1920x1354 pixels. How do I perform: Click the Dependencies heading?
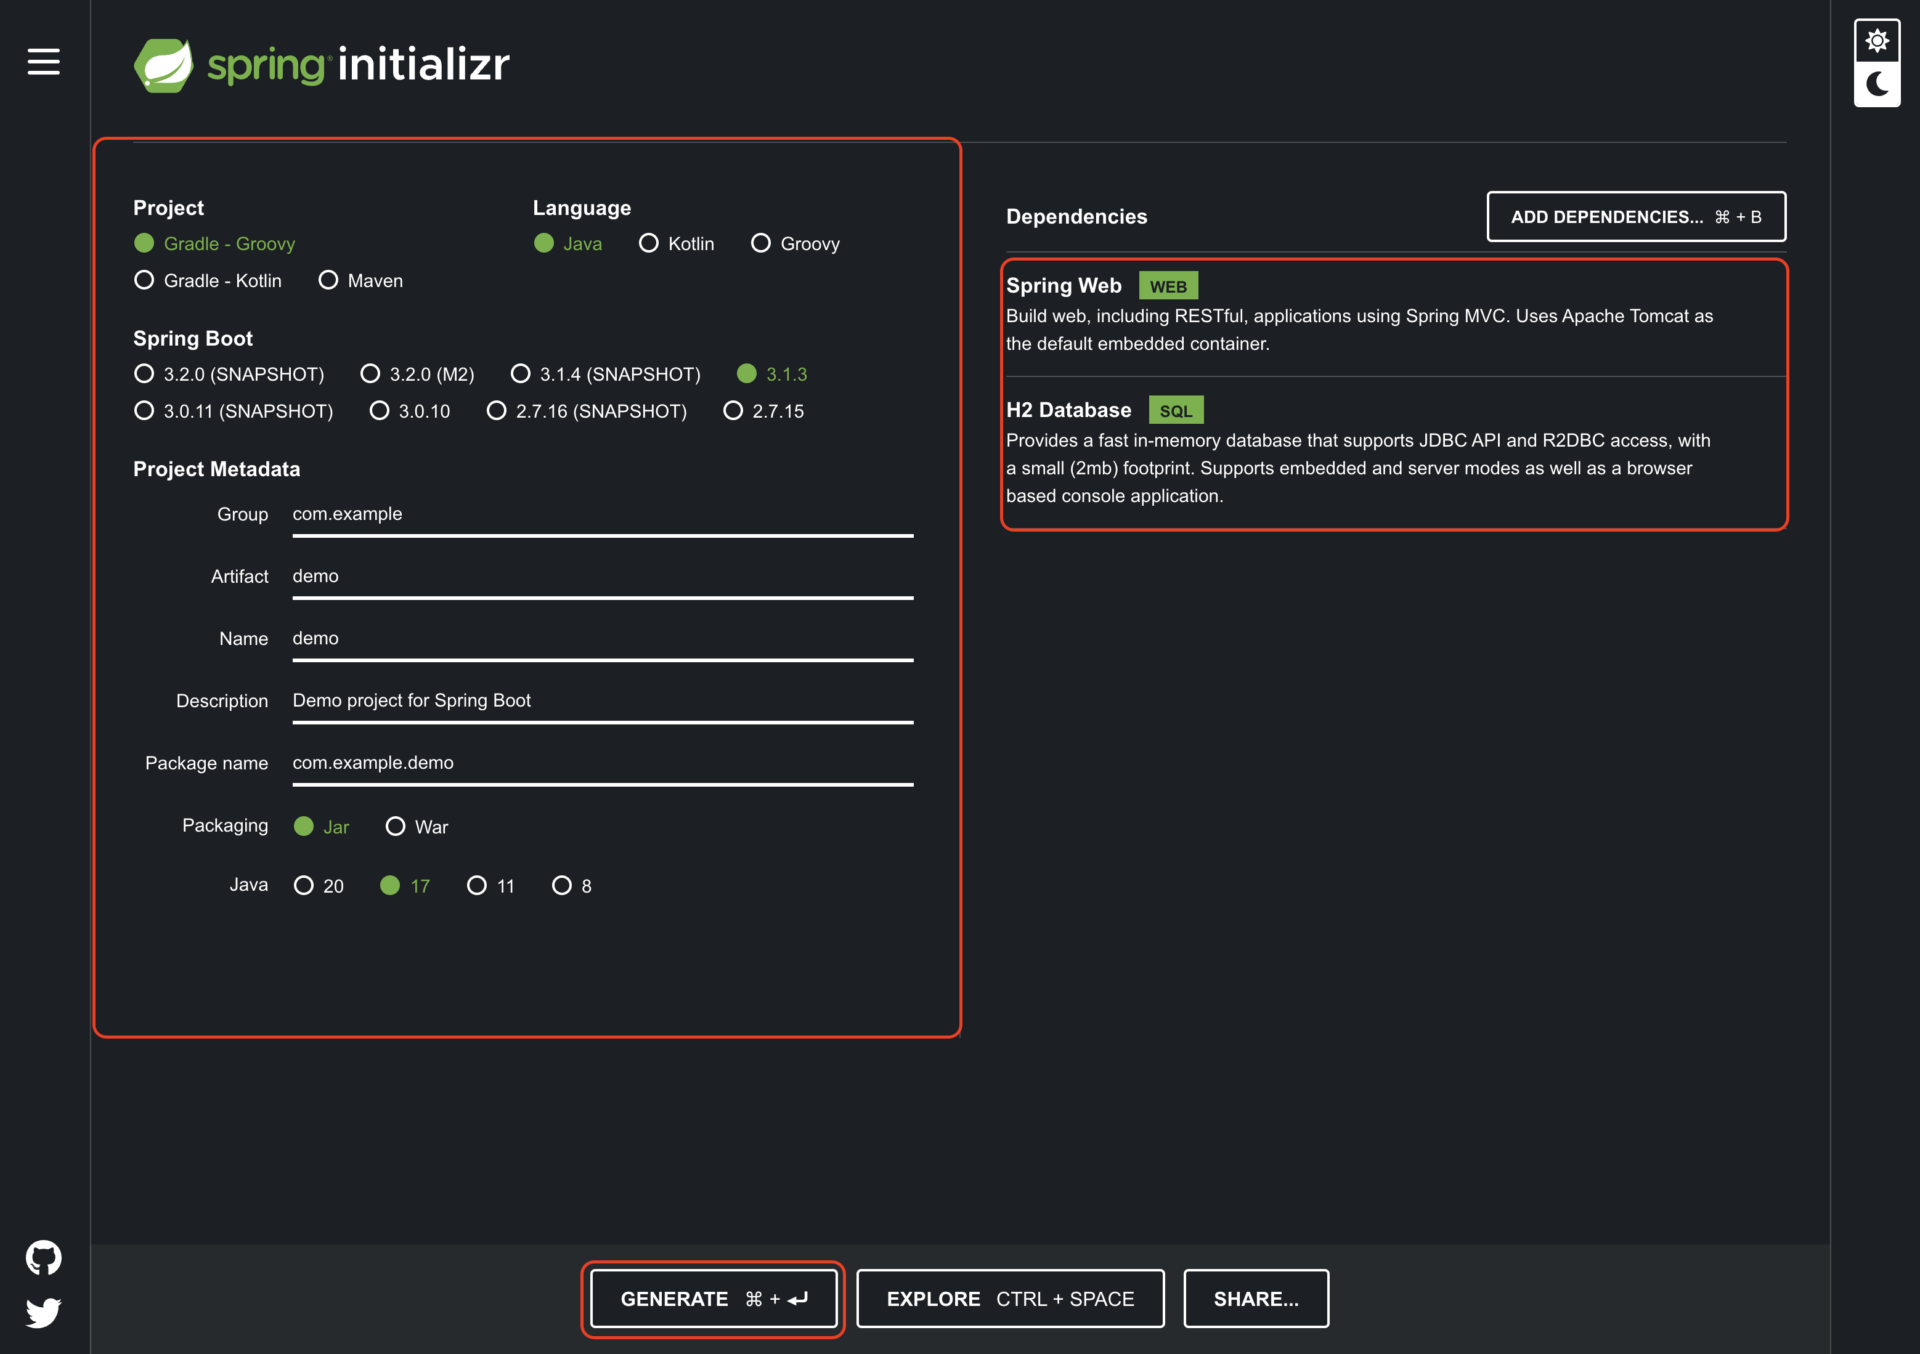[x=1077, y=217]
